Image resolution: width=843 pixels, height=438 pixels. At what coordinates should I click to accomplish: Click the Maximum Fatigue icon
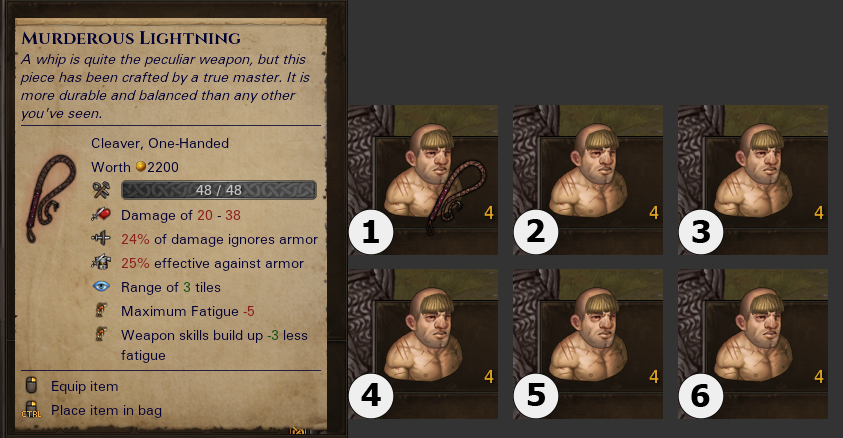(x=101, y=310)
